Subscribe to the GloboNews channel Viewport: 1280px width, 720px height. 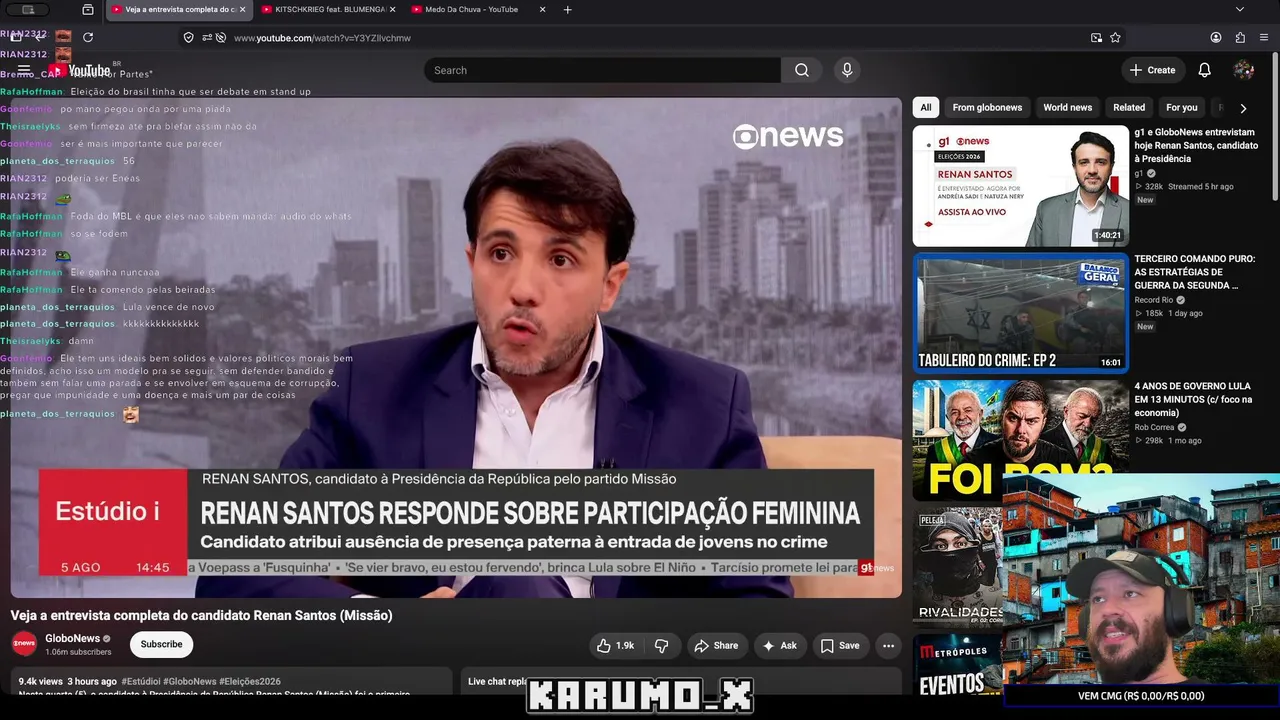point(161,644)
